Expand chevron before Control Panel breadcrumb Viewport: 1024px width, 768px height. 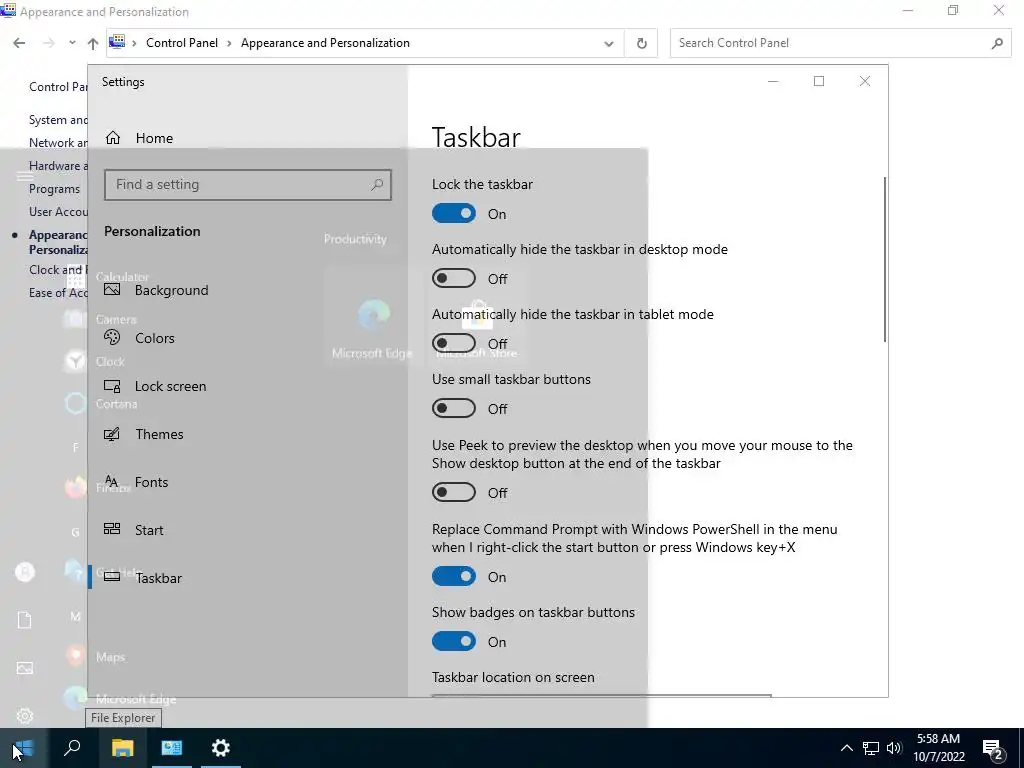[x=135, y=43]
